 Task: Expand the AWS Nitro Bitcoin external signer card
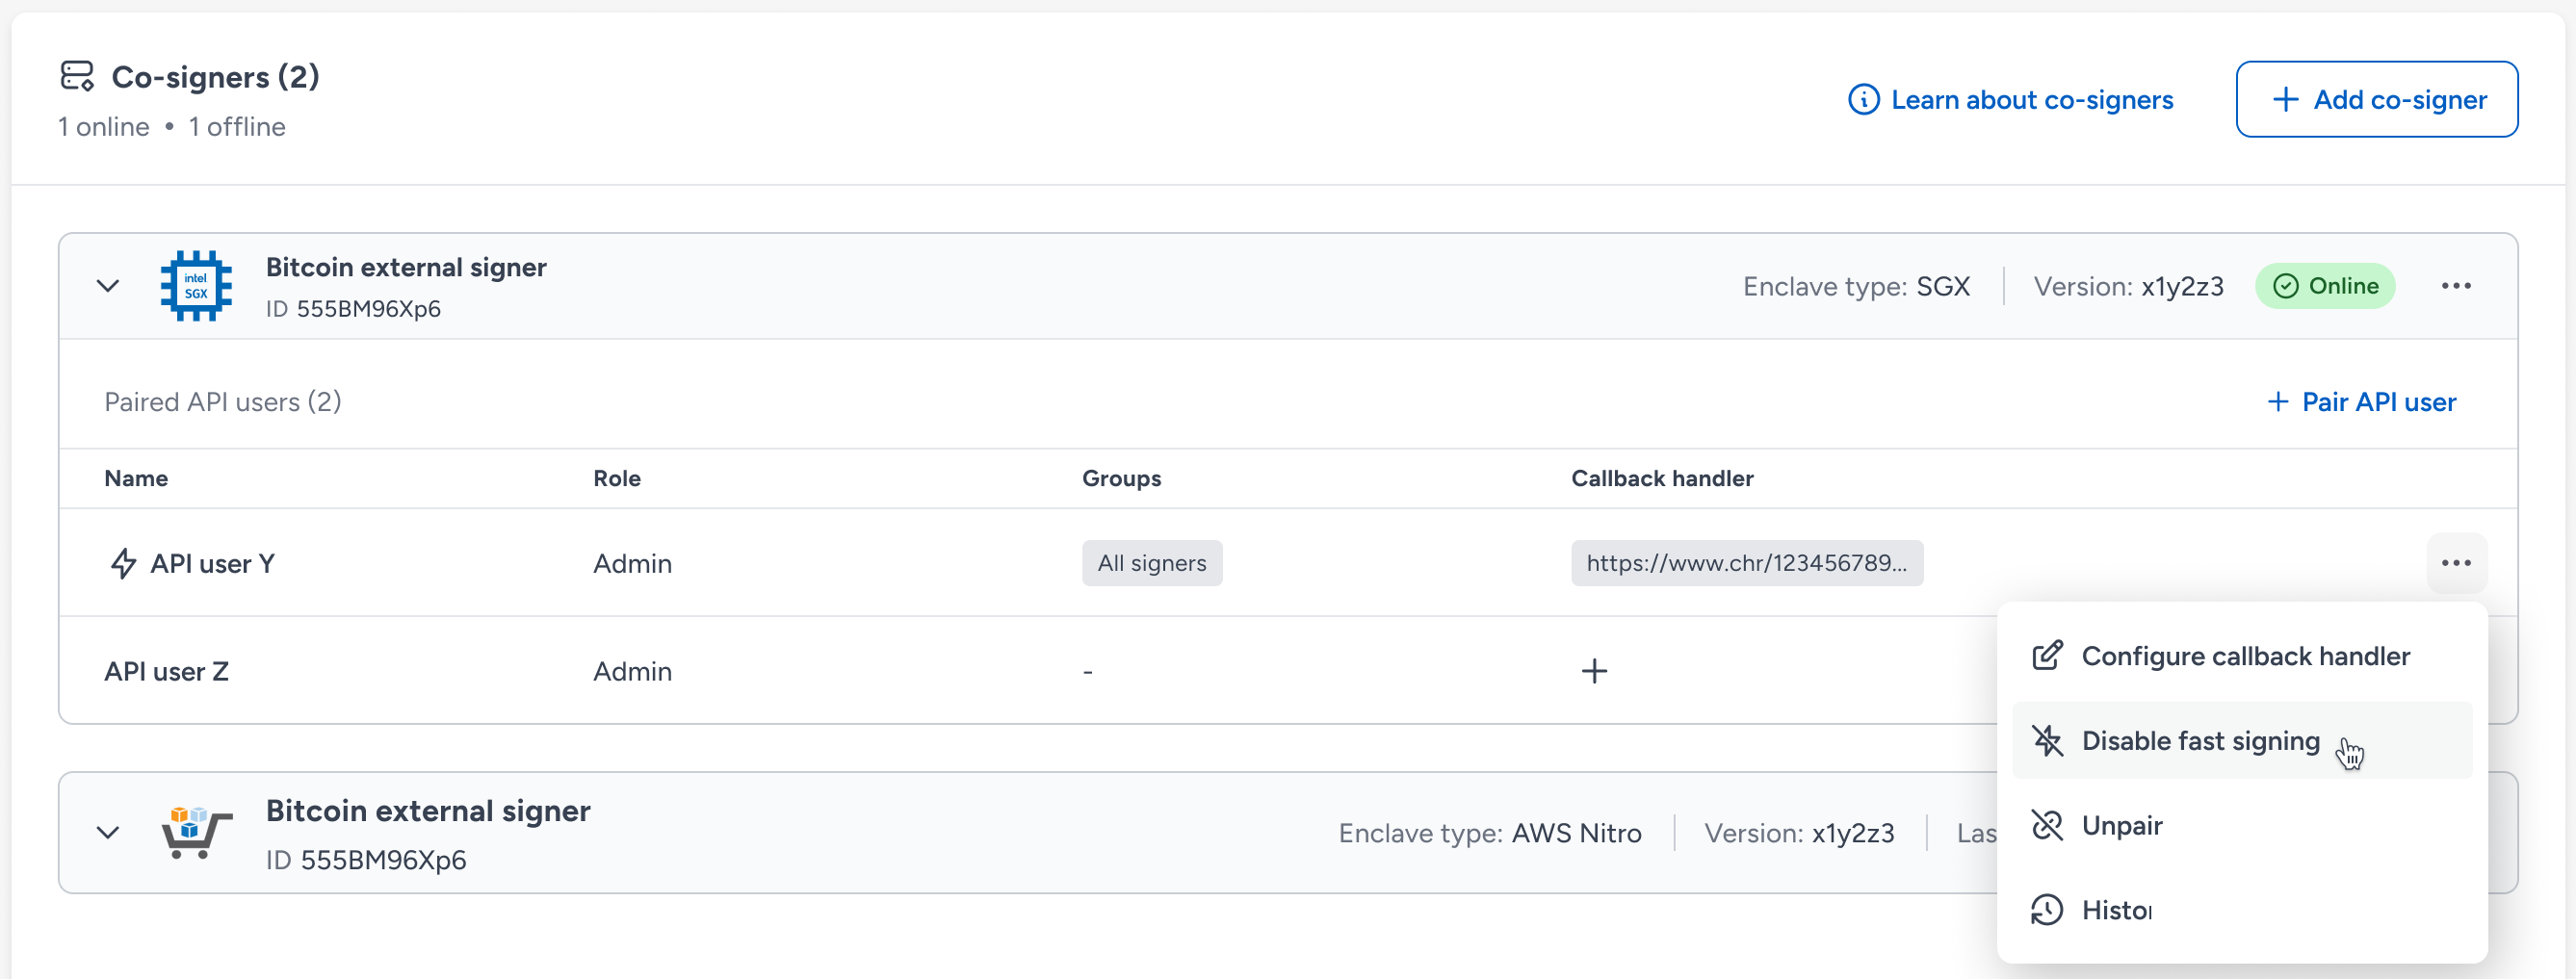click(108, 832)
